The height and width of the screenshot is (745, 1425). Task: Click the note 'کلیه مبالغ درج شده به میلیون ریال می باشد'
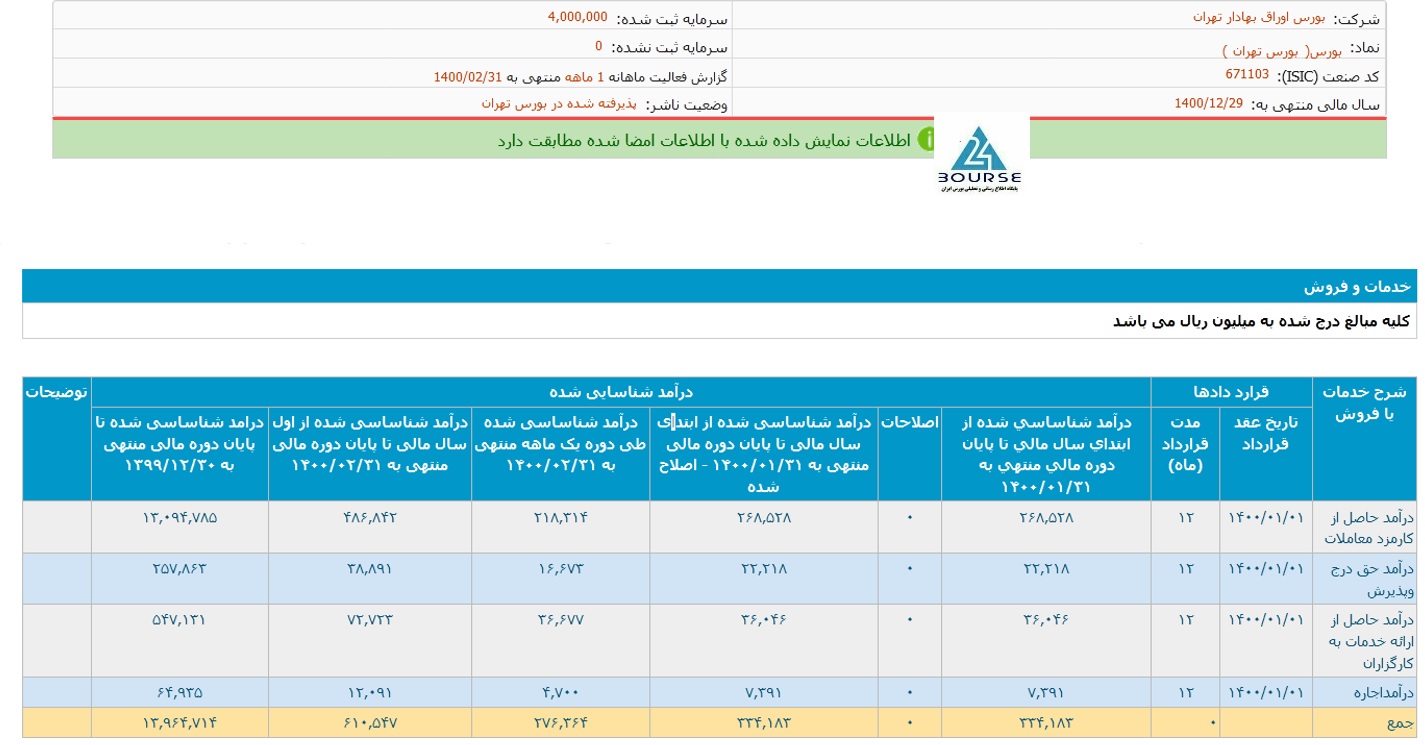[1261, 321]
